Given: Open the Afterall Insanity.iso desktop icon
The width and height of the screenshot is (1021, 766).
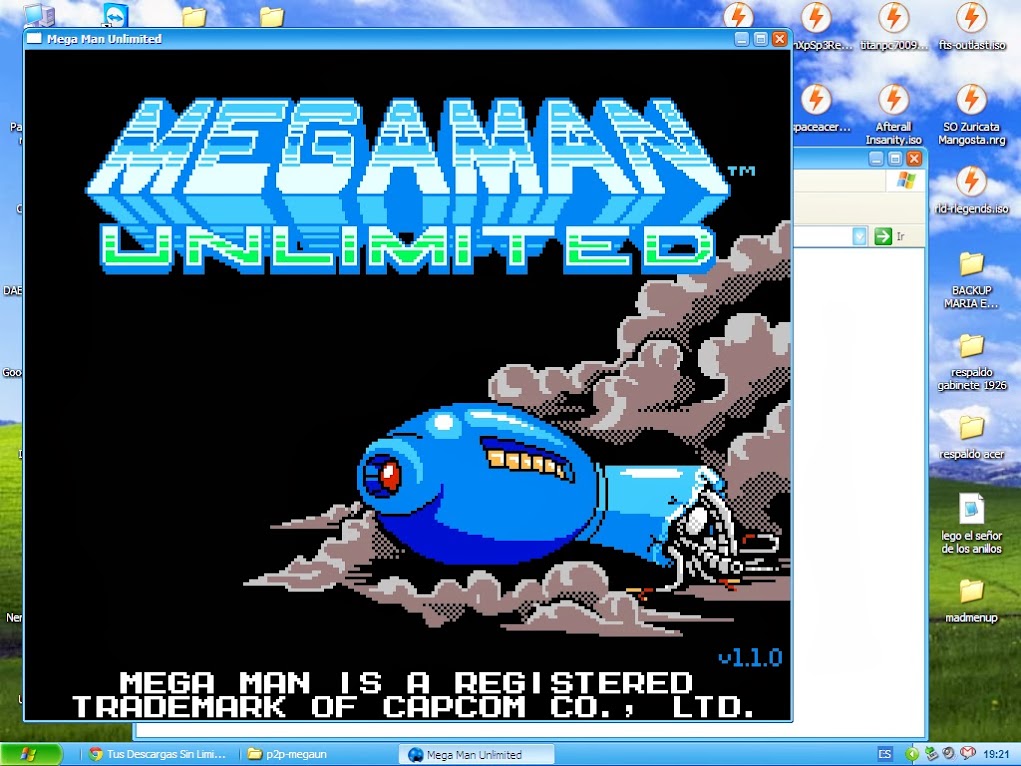Looking at the screenshot, I should tap(893, 115).
